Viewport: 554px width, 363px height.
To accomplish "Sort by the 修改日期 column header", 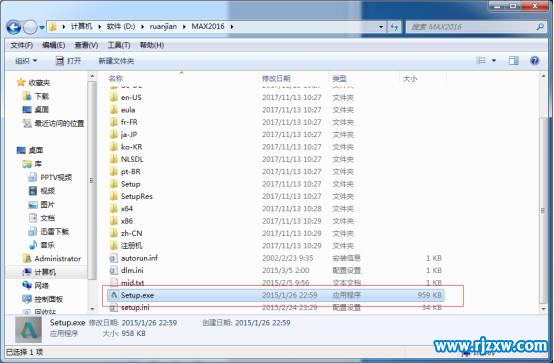I will [x=276, y=78].
